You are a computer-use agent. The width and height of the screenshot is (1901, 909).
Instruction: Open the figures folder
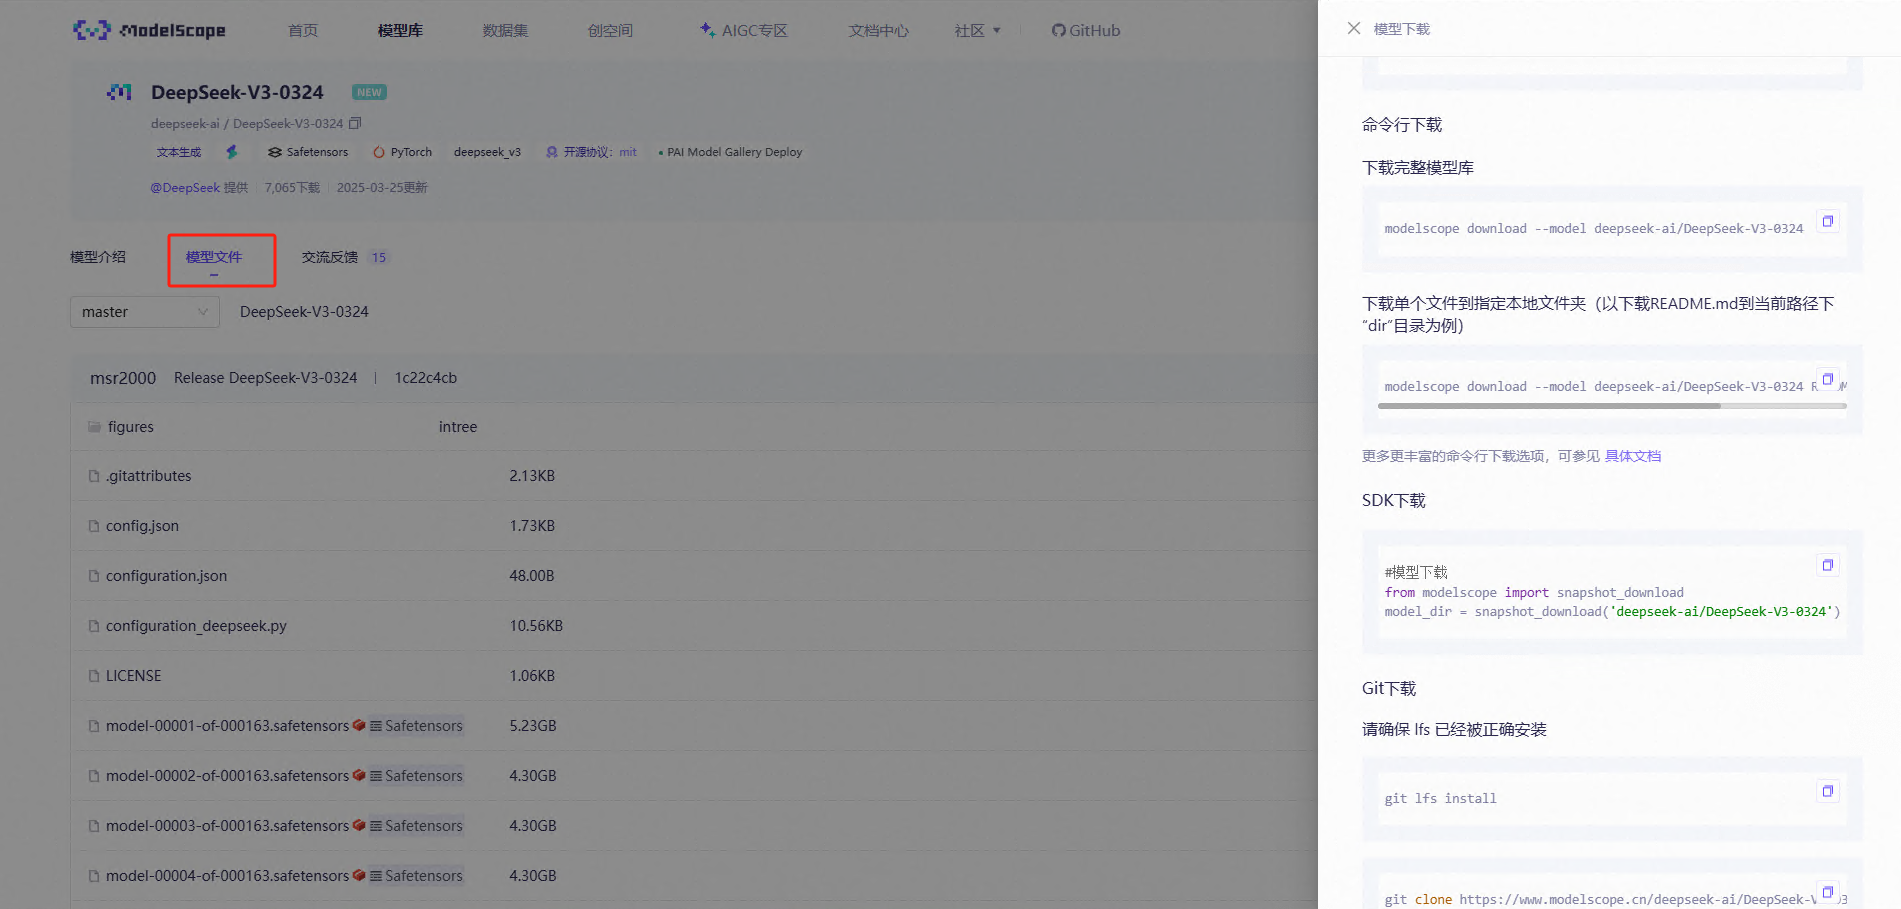pos(130,427)
